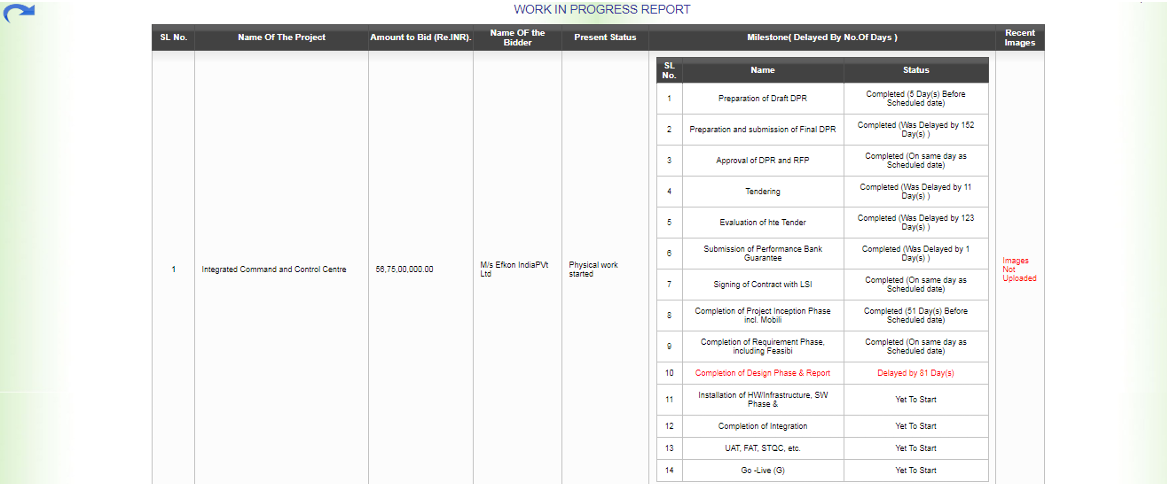The height and width of the screenshot is (484, 1167).
Task: Click the bid amount 56,75,00,000.00 cell
Action: click(x=404, y=269)
